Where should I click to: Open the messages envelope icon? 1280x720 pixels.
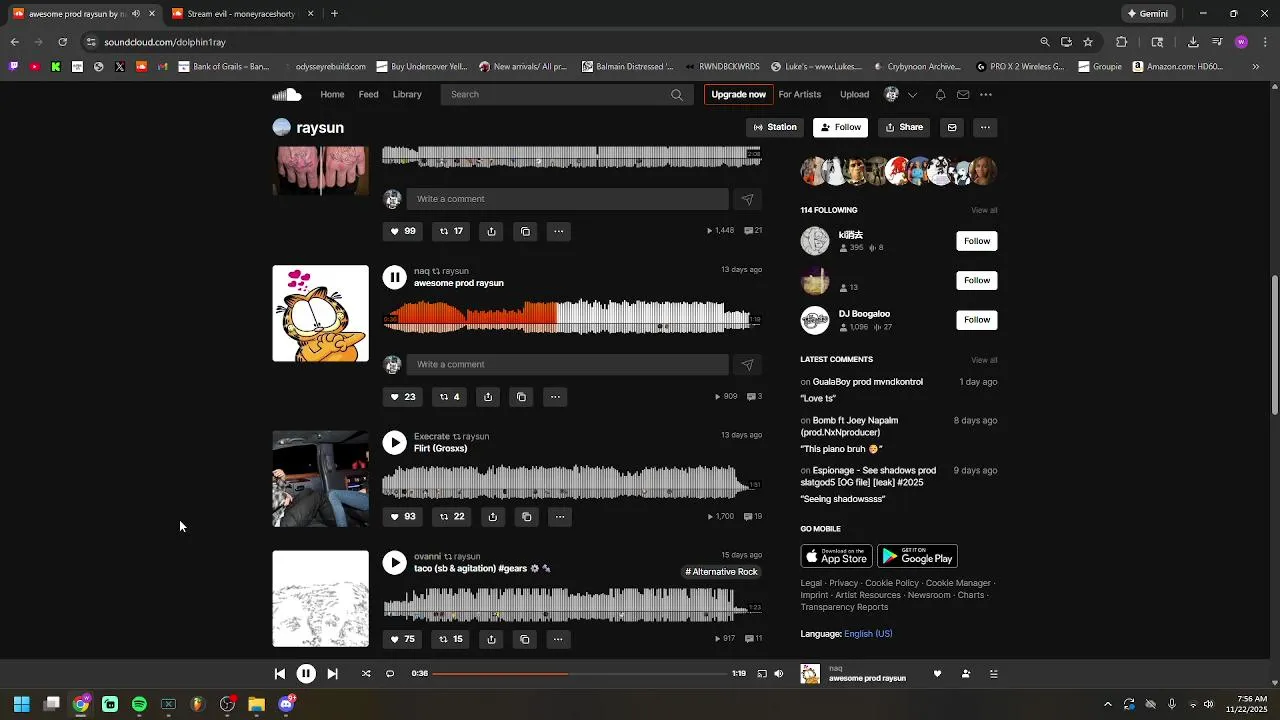click(963, 95)
